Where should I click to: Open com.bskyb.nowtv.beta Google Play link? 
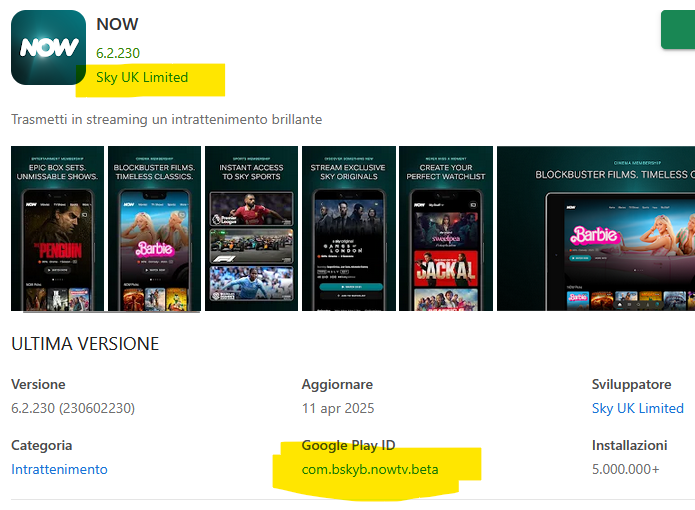tap(370, 469)
